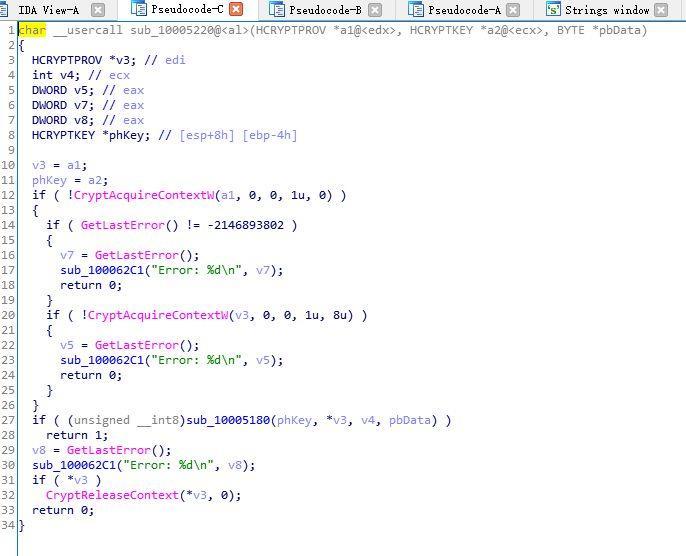The image size is (686, 556).
Task: Switch to the IDA View-A tab
Action: 48,10
